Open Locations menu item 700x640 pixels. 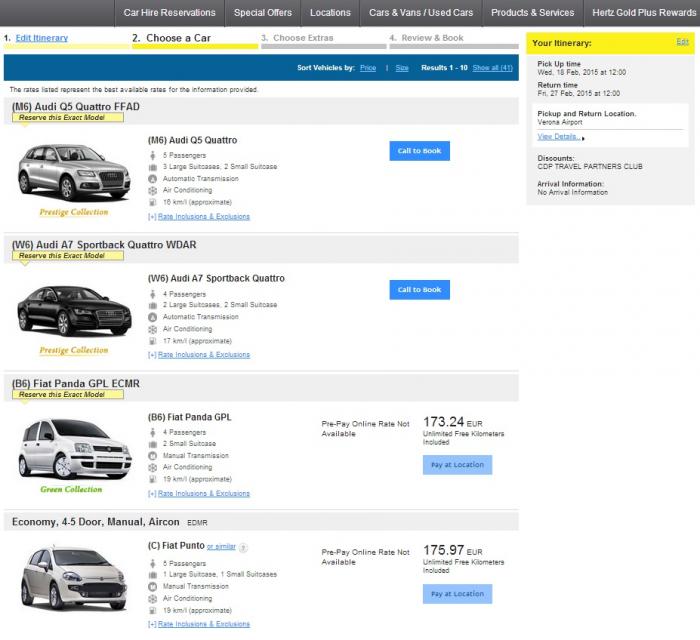tap(330, 13)
